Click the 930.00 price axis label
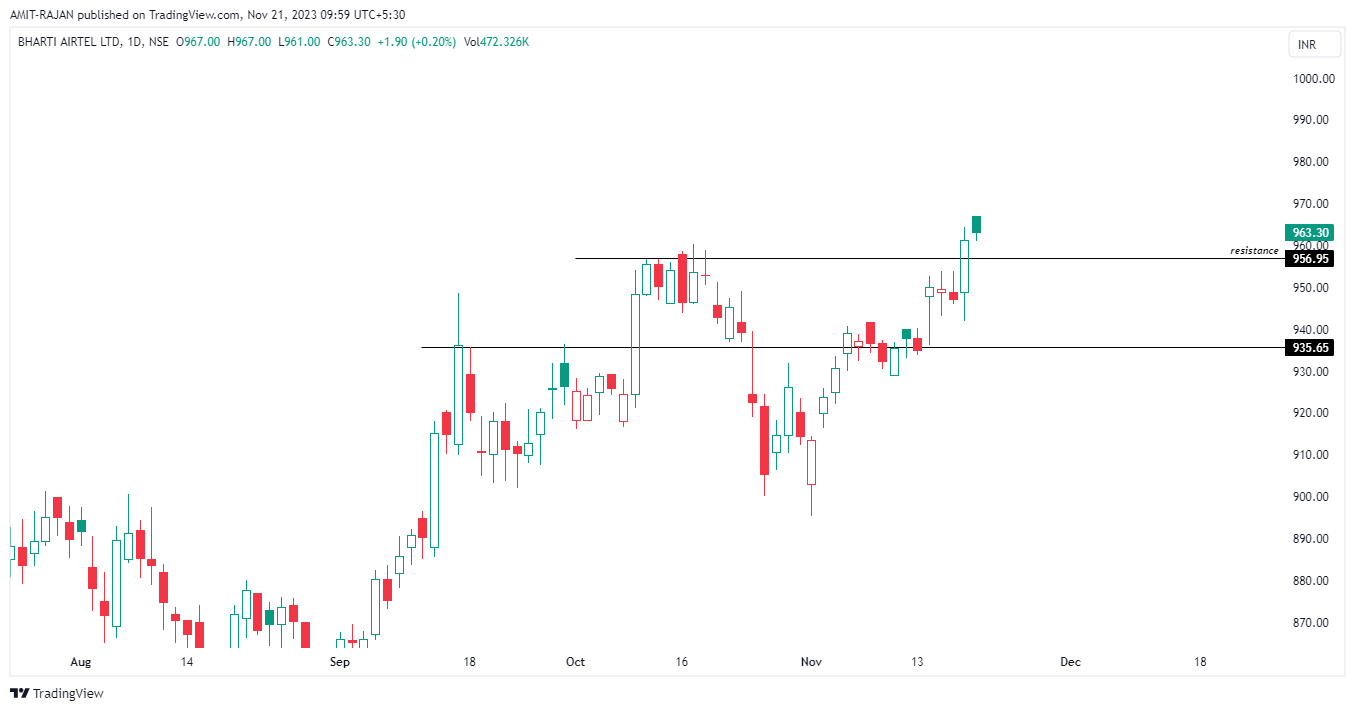Image resolution: width=1355 pixels, height=711 pixels. [x=1311, y=372]
